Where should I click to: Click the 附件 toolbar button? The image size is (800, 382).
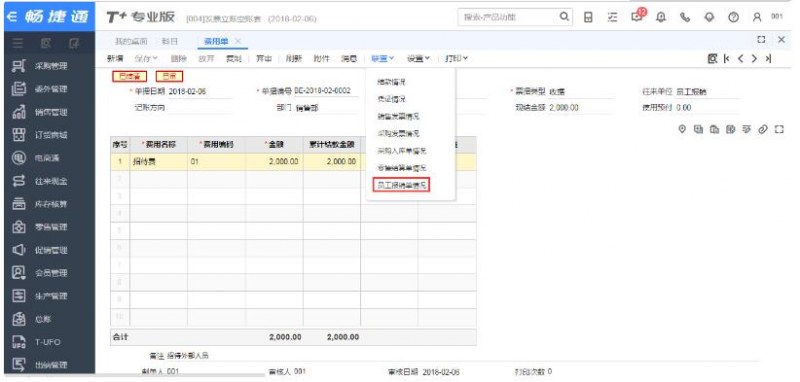point(321,59)
